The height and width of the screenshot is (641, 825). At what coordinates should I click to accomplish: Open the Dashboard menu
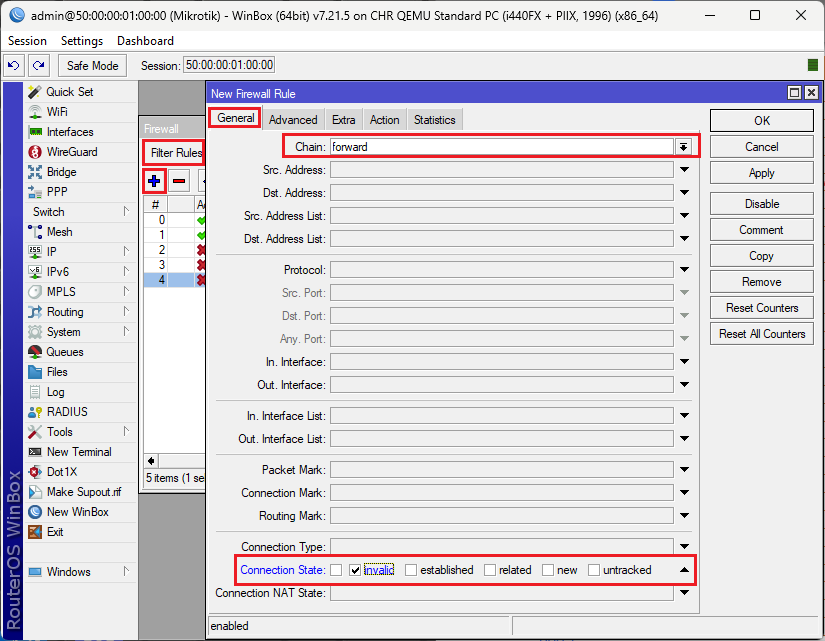pos(145,41)
